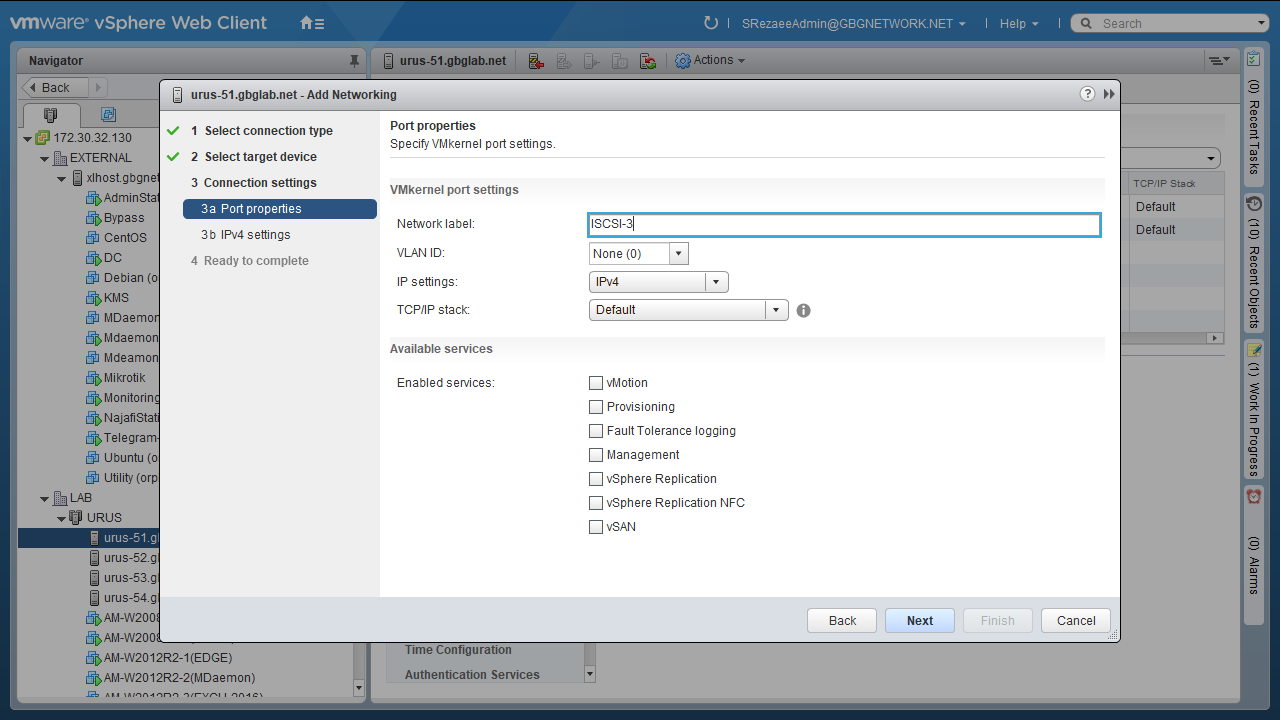Open the vSphere Web Client home menu icon

point(312,23)
